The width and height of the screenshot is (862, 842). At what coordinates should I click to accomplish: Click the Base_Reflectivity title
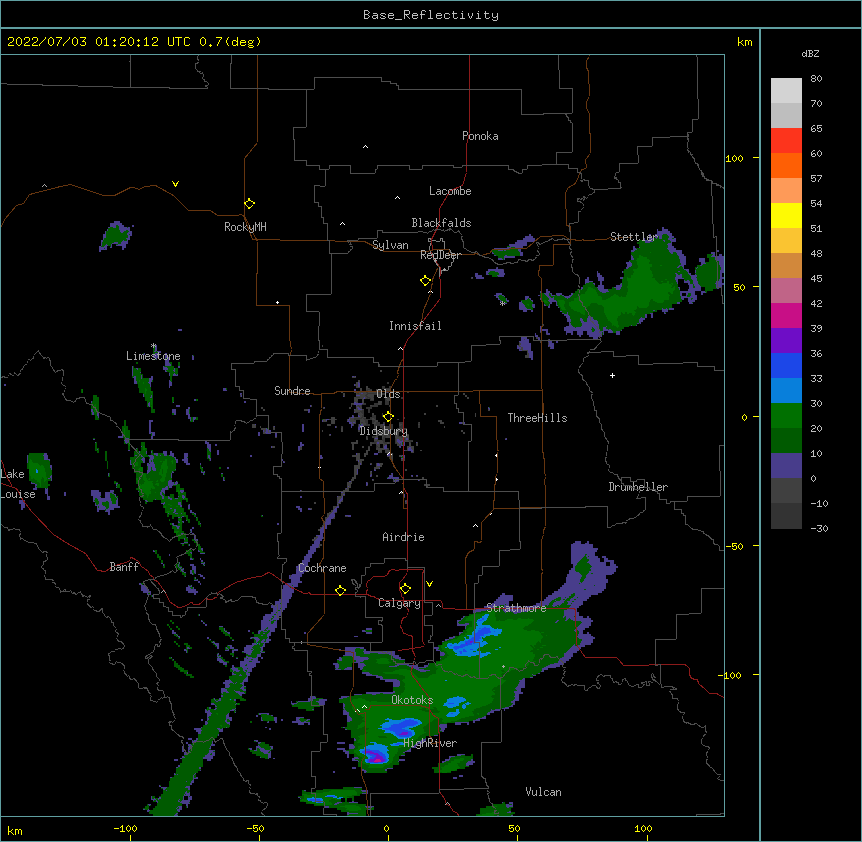click(431, 15)
